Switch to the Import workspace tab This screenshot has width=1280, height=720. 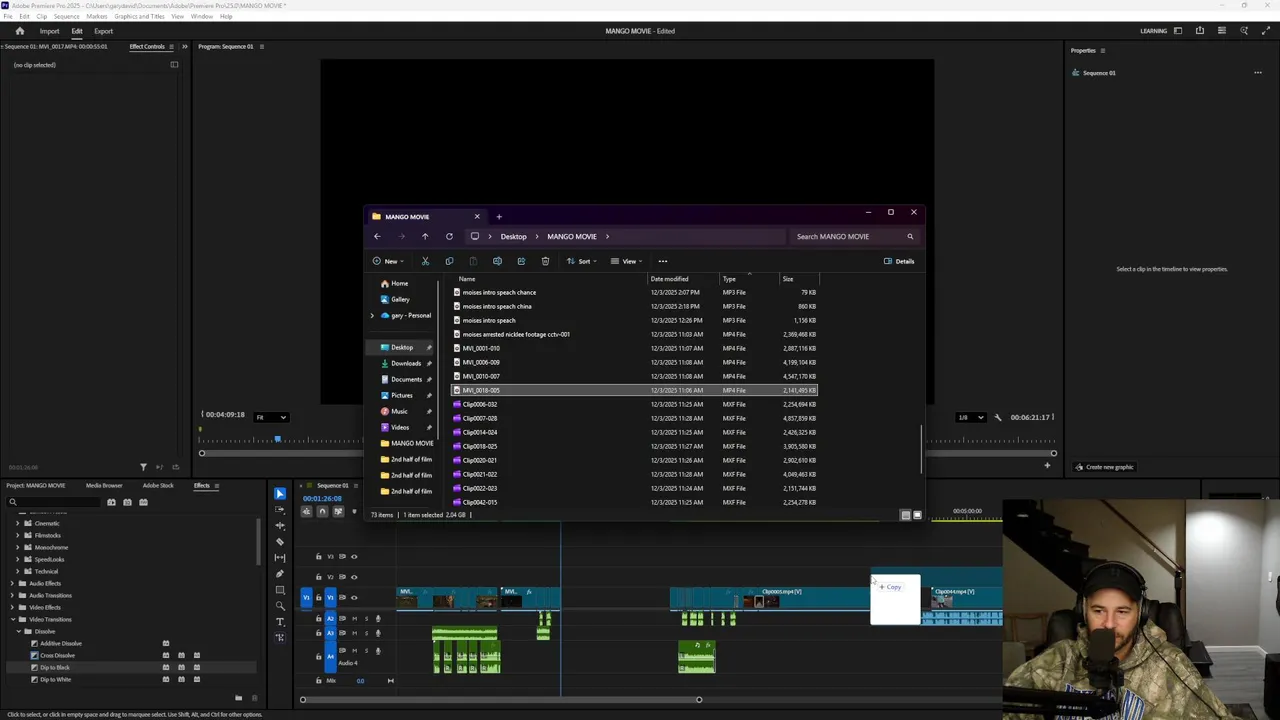click(x=49, y=31)
